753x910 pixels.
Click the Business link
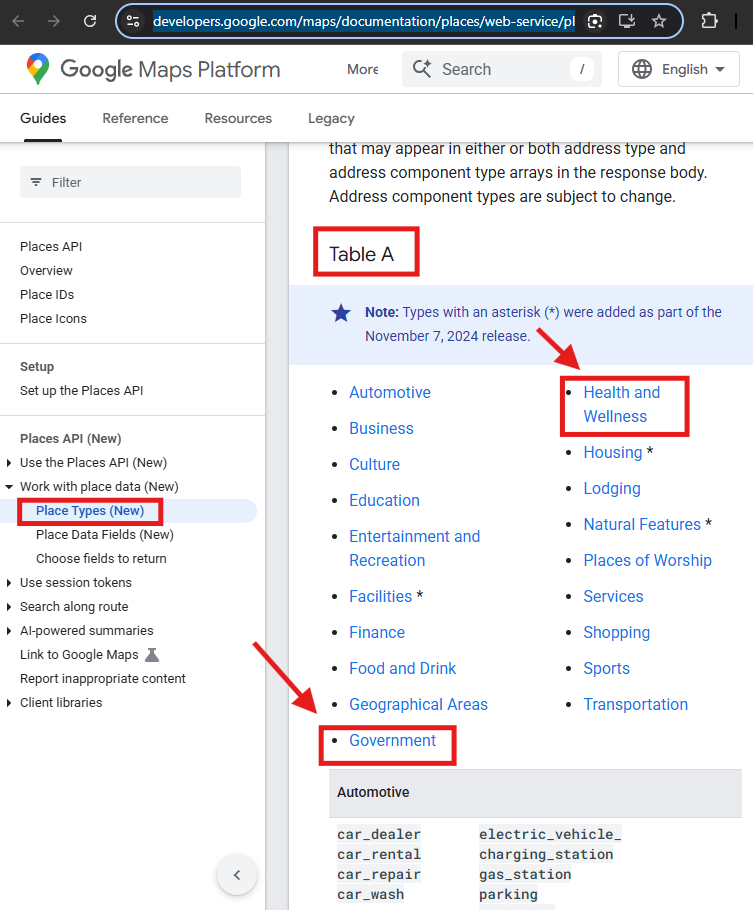[x=381, y=428]
